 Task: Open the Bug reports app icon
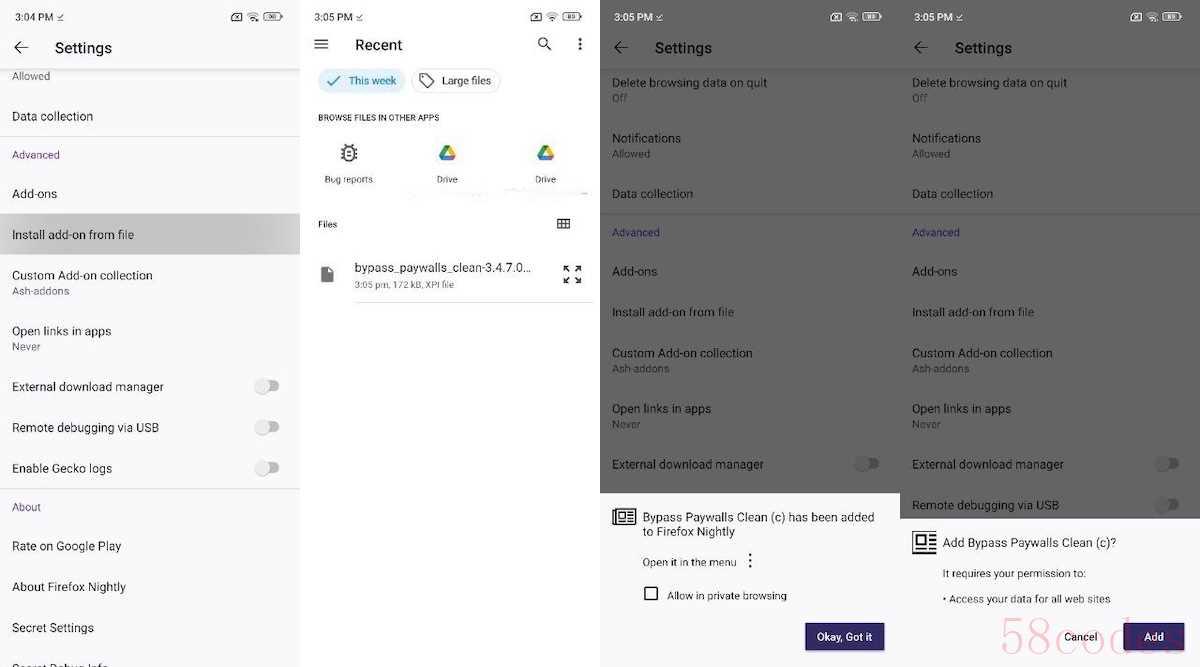pos(349,162)
